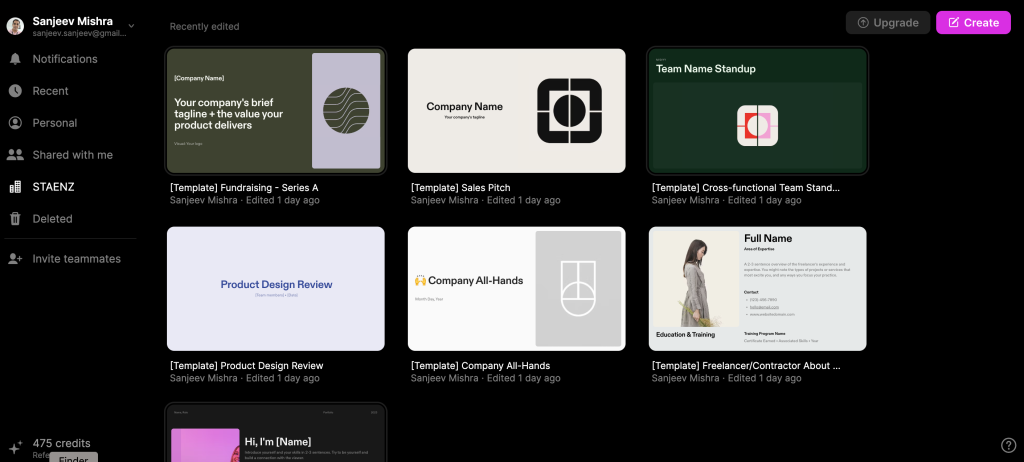The height and width of the screenshot is (462, 1024).
Task: Click the Upgrade button
Action: click(x=888, y=22)
